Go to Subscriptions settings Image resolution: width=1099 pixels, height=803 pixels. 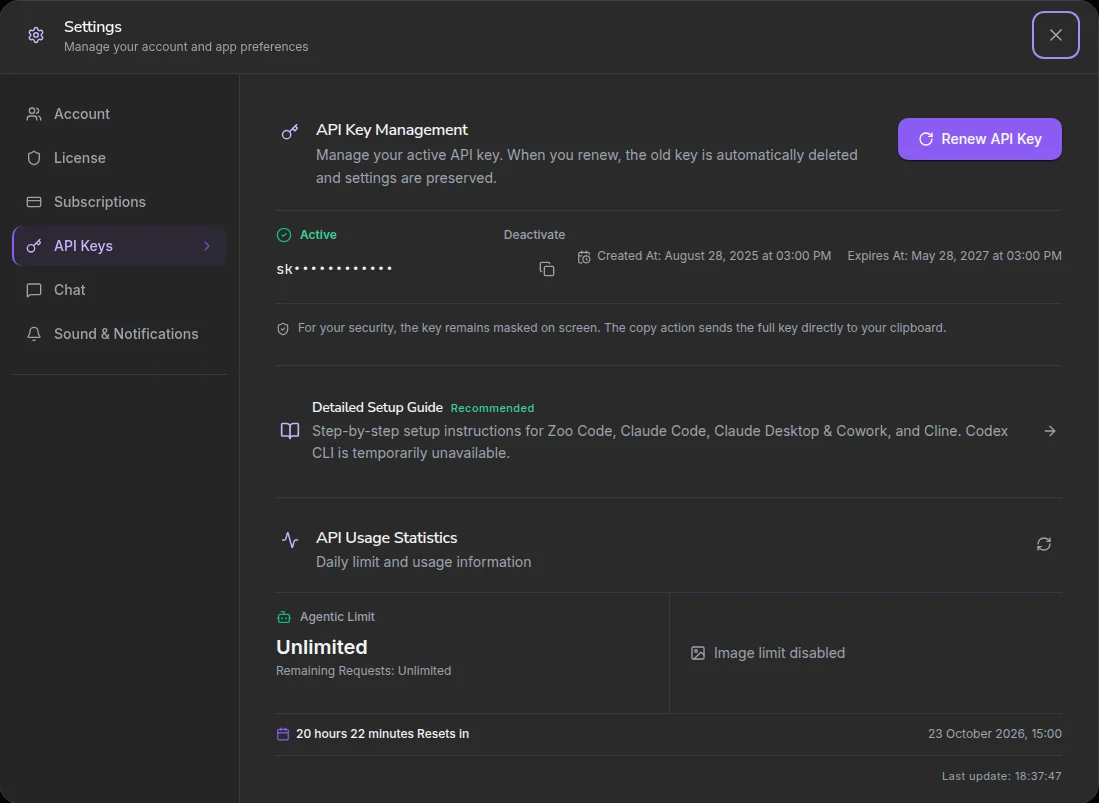point(119,202)
